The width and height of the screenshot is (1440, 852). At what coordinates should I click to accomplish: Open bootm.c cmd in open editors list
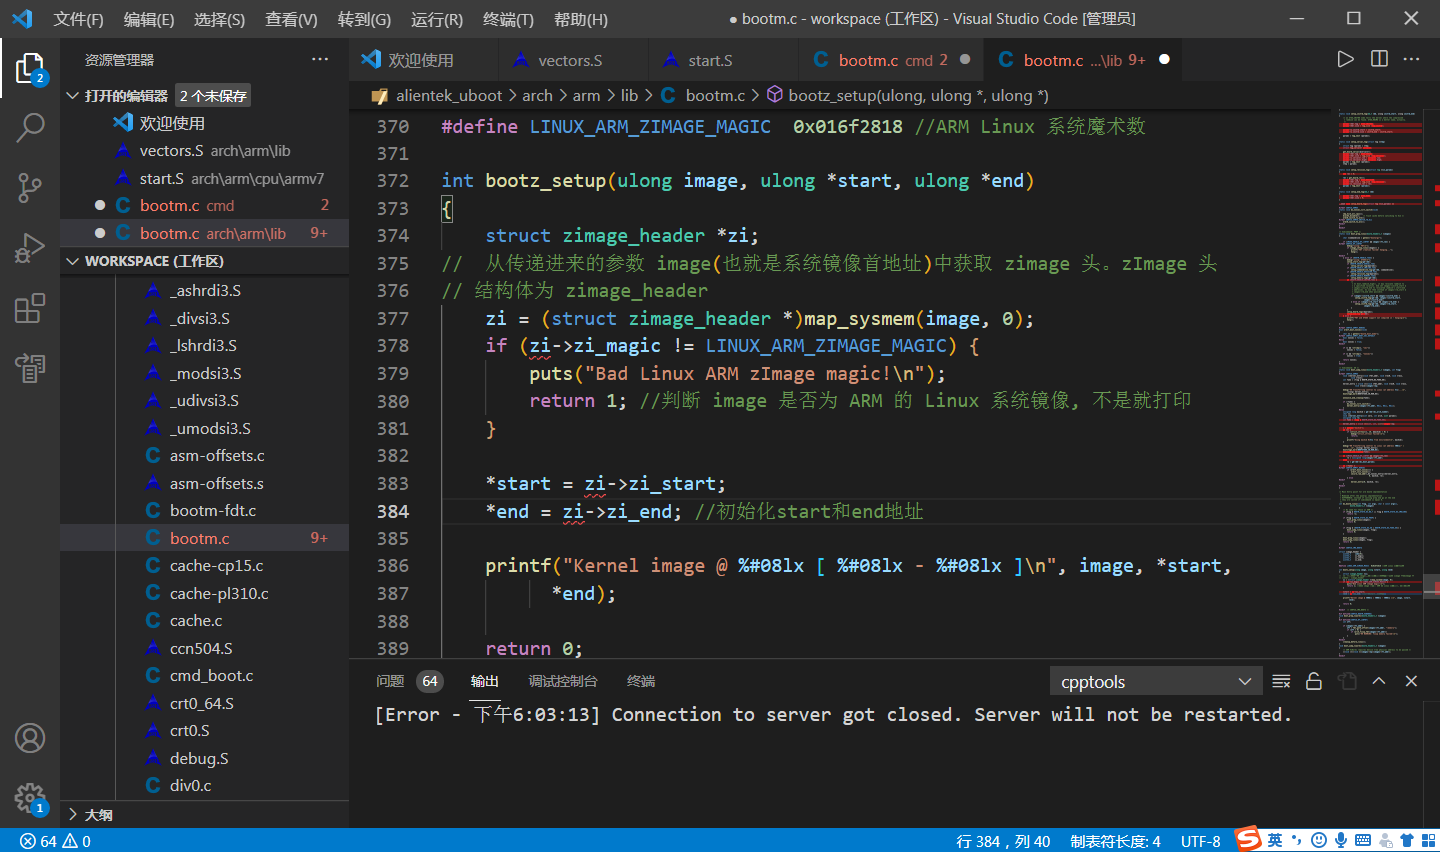tap(204, 205)
